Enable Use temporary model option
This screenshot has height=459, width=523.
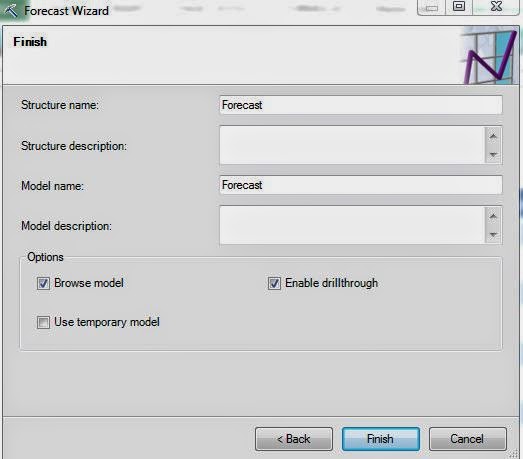point(43,323)
